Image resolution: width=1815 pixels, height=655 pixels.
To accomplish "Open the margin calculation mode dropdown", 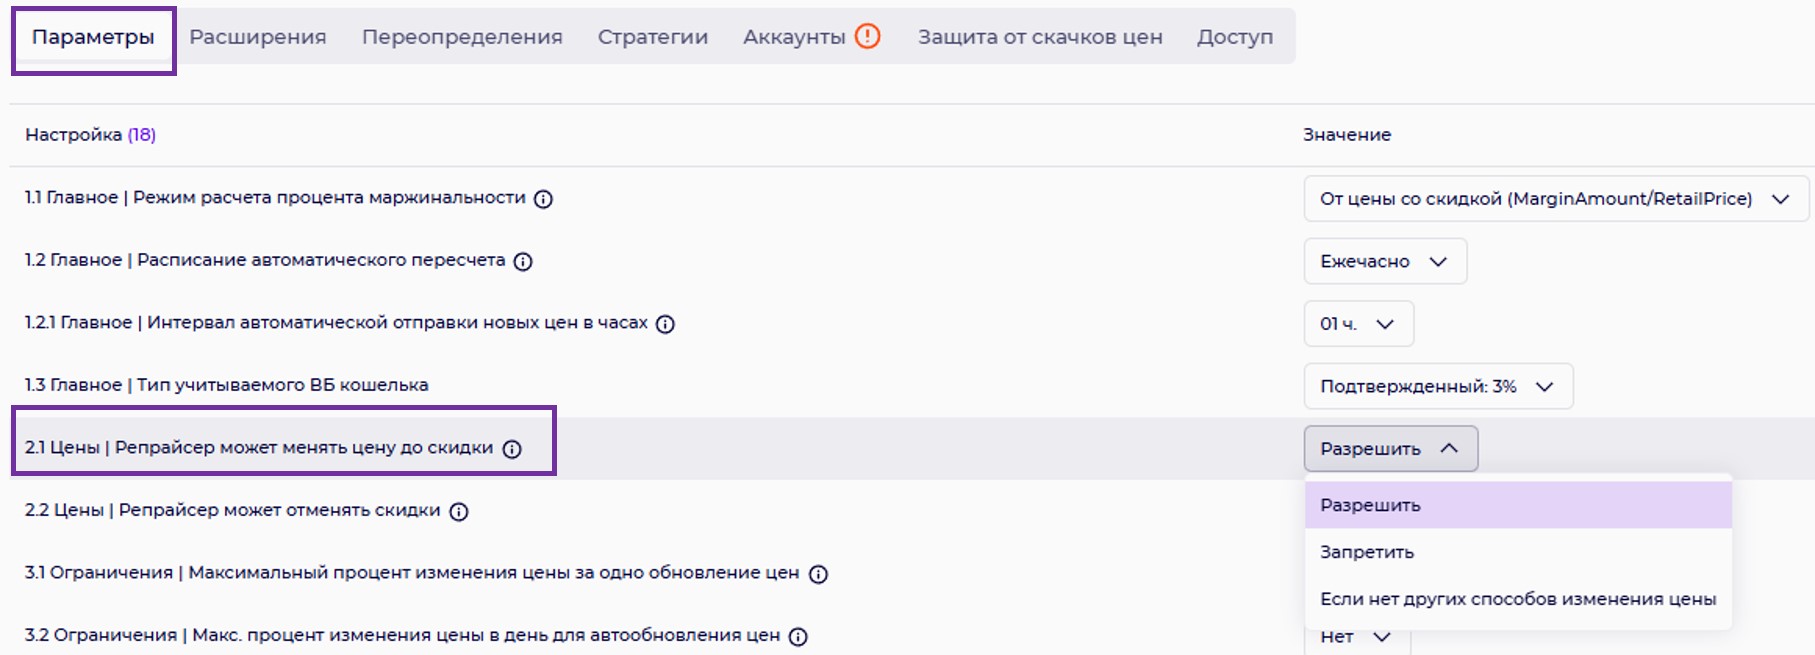I will click(1555, 199).
